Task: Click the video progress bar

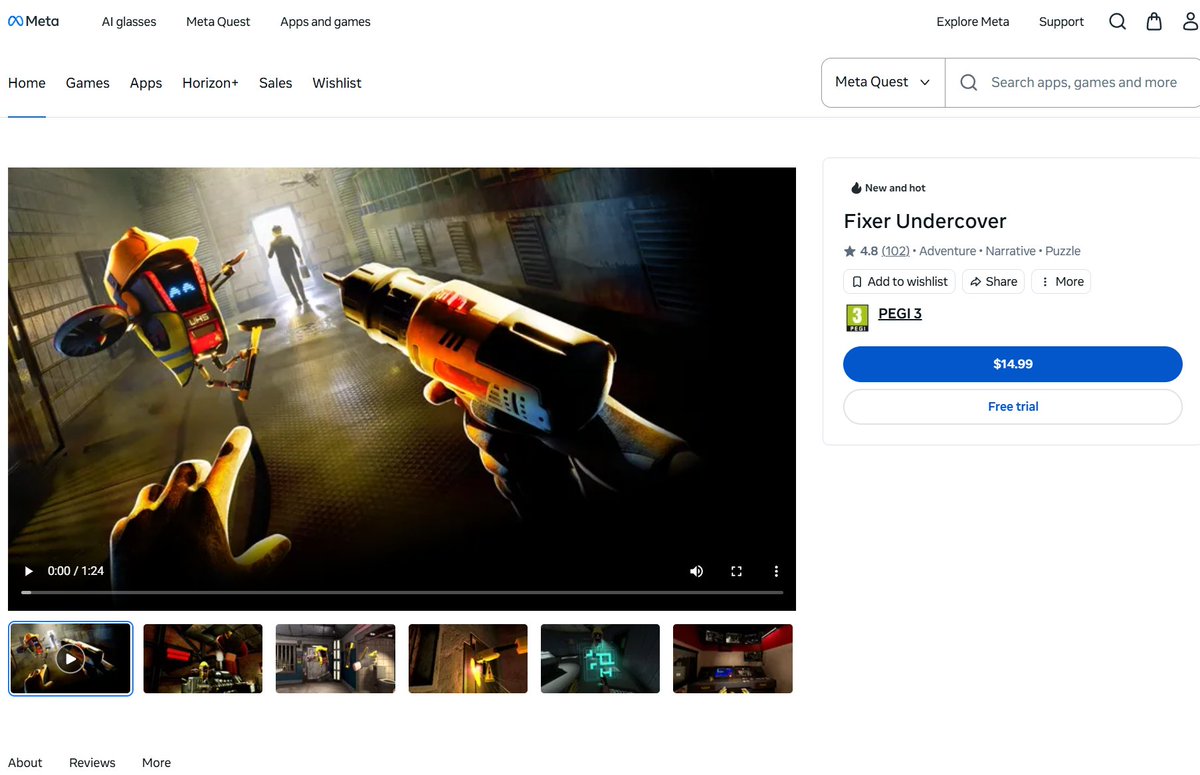Action: point(402,592)
